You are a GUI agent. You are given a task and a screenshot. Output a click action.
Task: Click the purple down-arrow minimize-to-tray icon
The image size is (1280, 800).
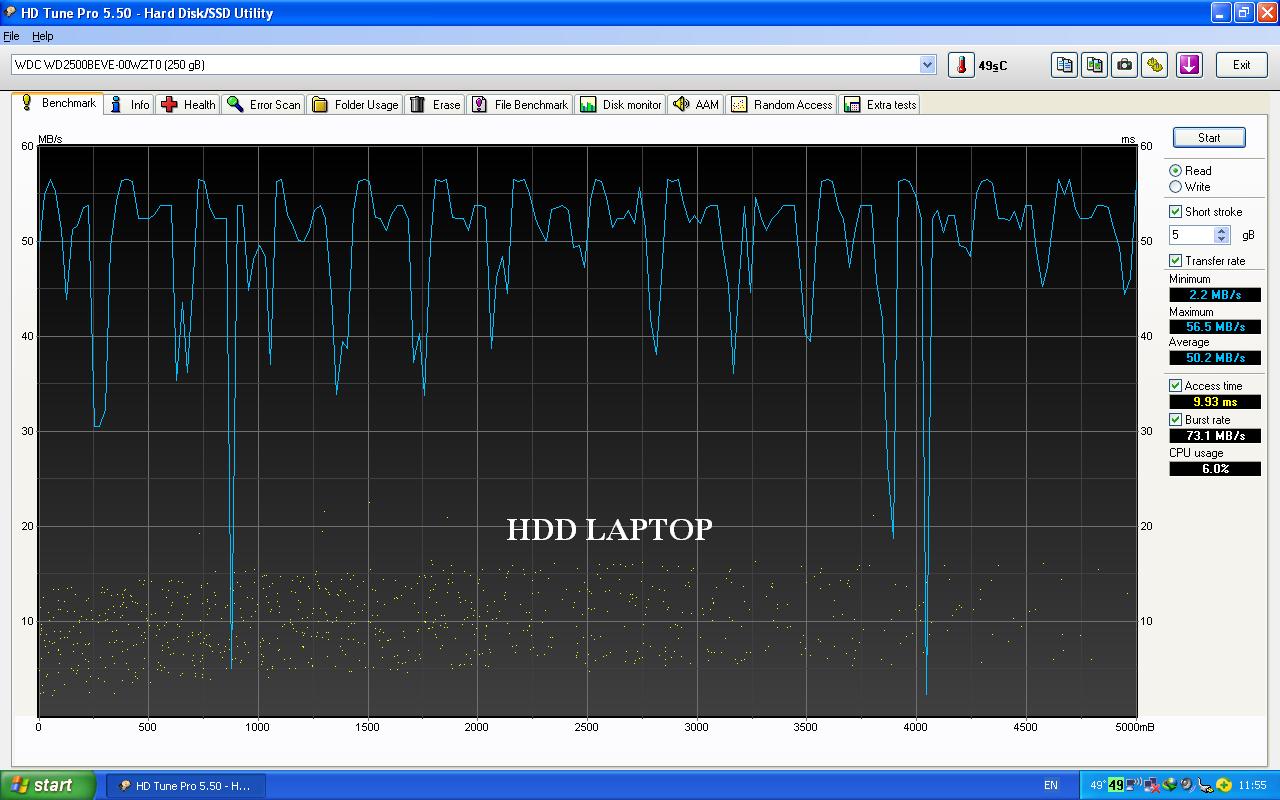1188,65
